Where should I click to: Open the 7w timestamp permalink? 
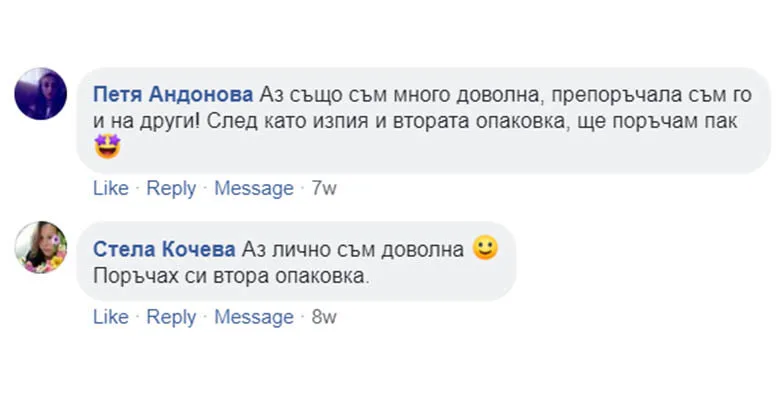324,188
